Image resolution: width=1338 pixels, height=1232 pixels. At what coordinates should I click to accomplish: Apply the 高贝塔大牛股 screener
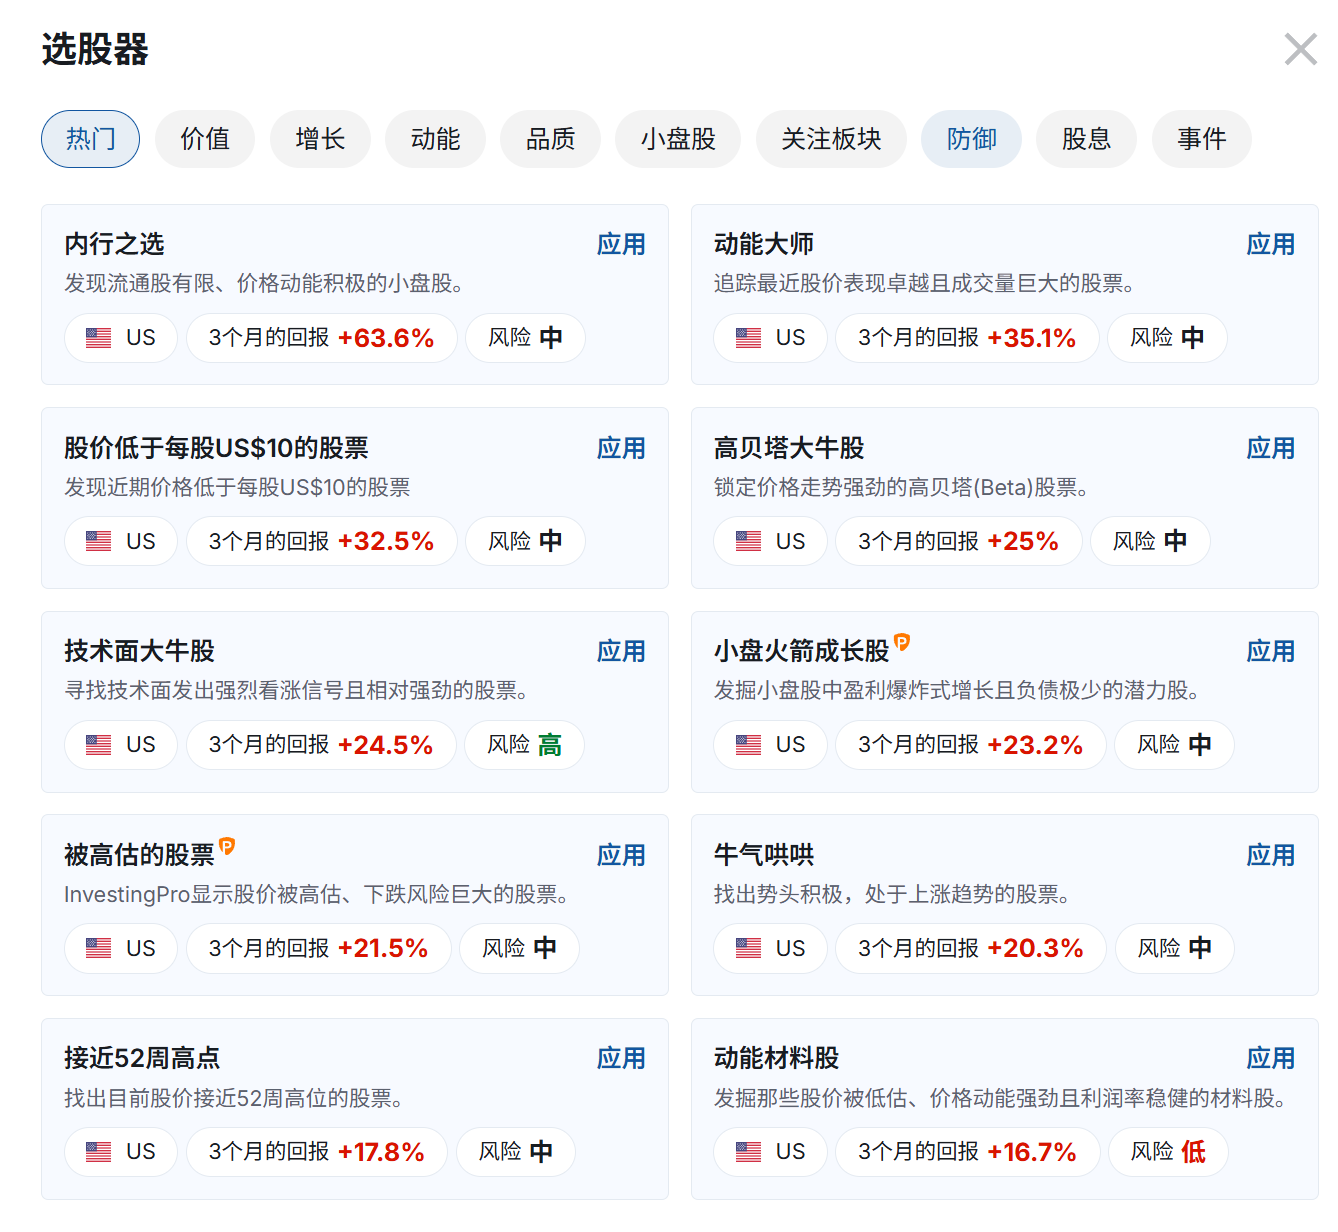tap(1270, 448)
